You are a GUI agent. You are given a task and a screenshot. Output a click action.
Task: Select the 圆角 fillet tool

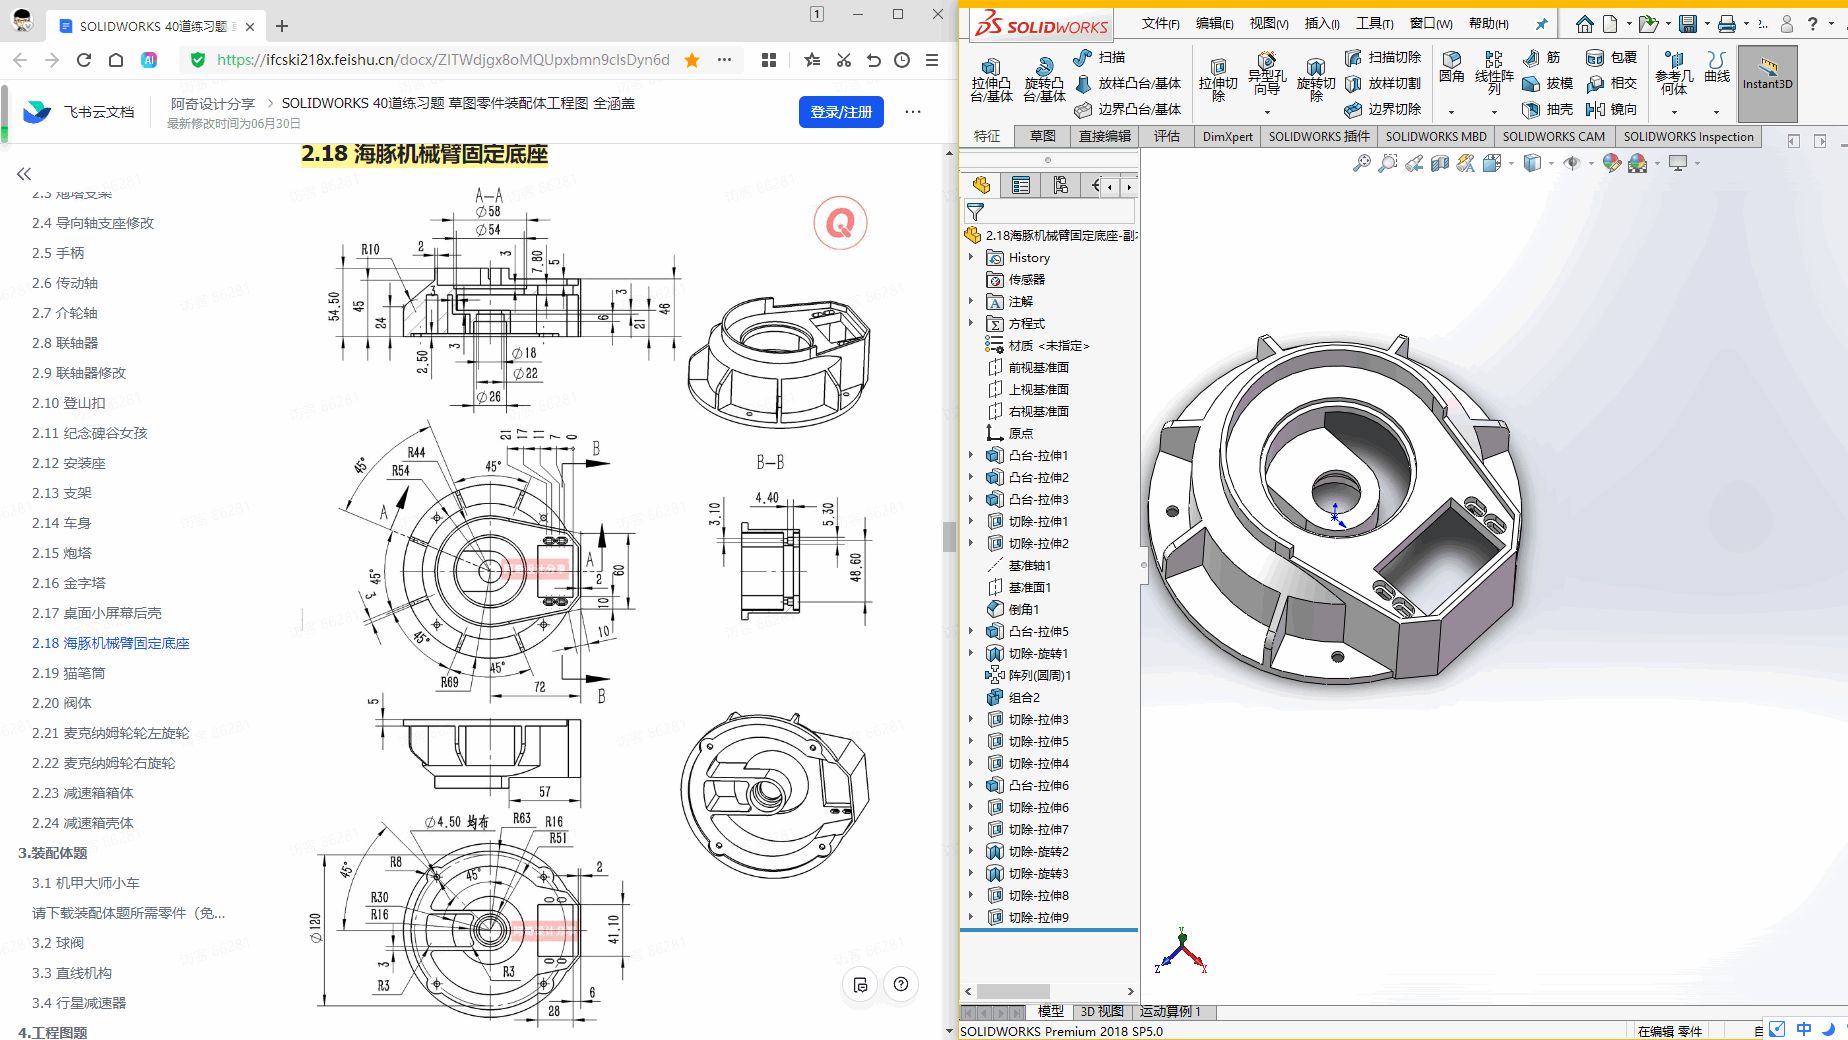click(x=1452, y=67)
